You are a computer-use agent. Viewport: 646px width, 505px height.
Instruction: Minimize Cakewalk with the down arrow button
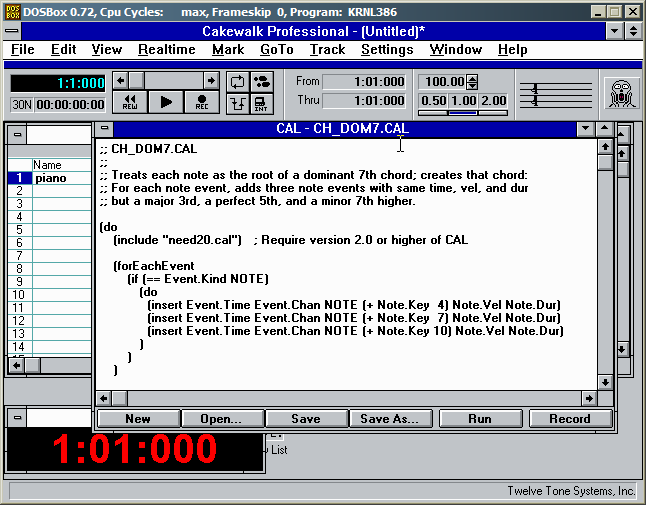click(x=614, y=31)
